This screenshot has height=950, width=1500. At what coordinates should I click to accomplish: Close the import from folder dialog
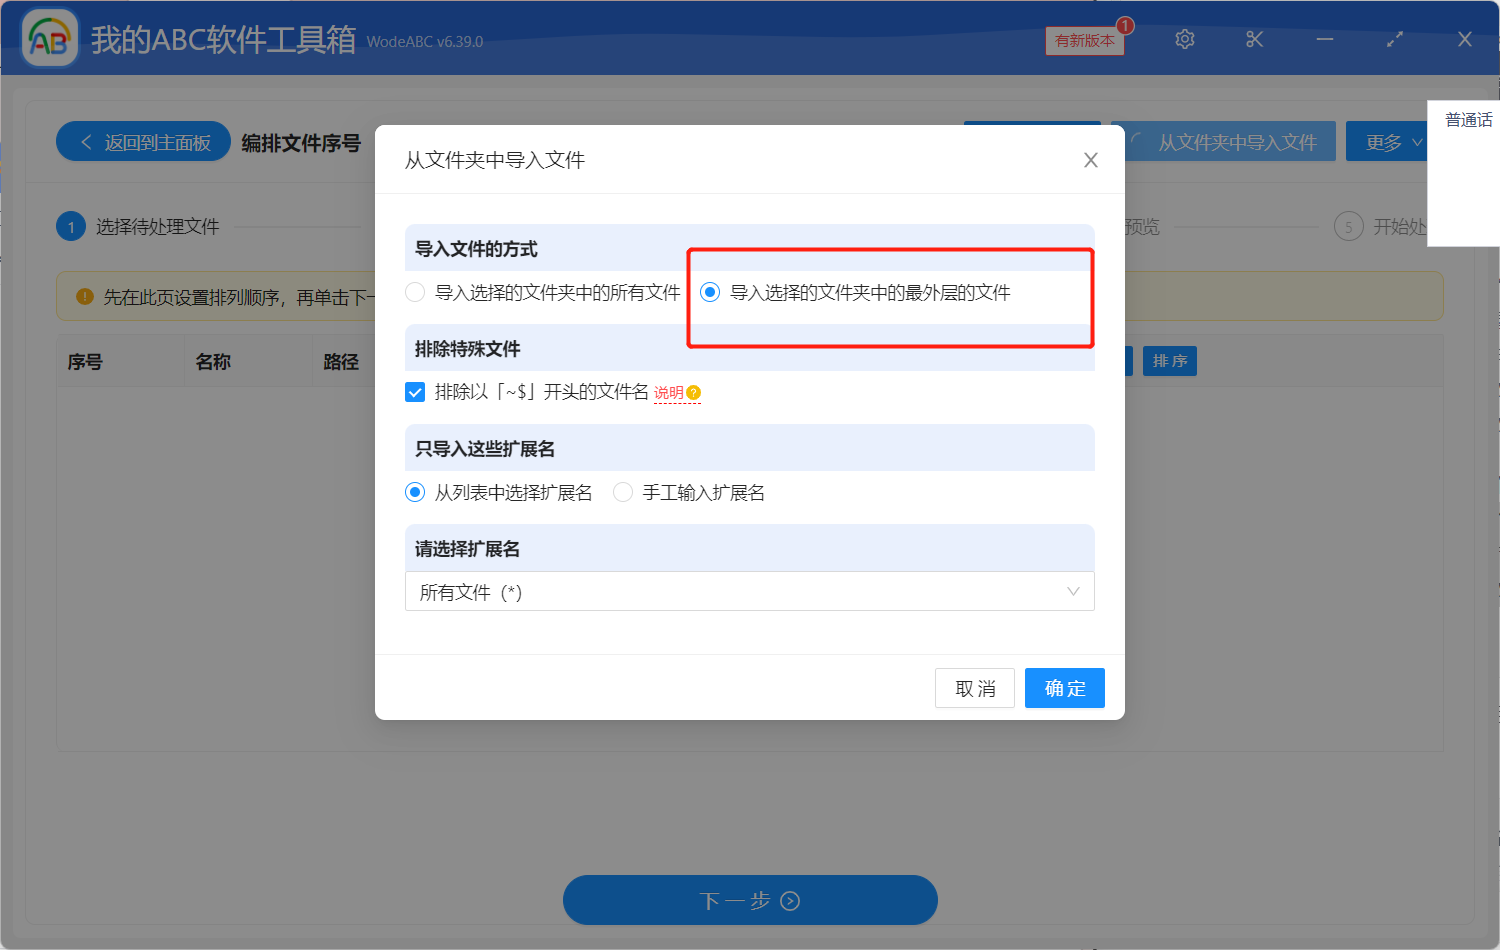[x=1091, y=160]
